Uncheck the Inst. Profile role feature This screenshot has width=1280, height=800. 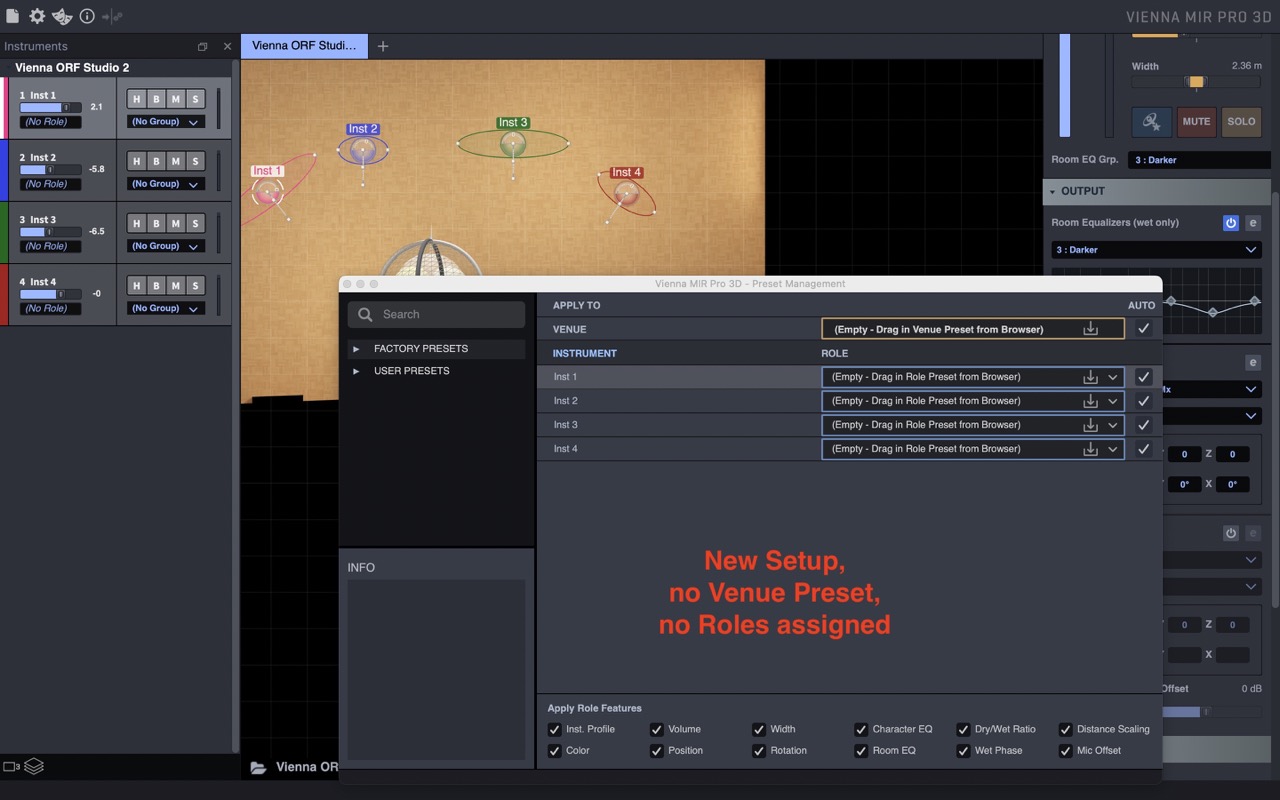pyautogui.click(x=555, y=729)
